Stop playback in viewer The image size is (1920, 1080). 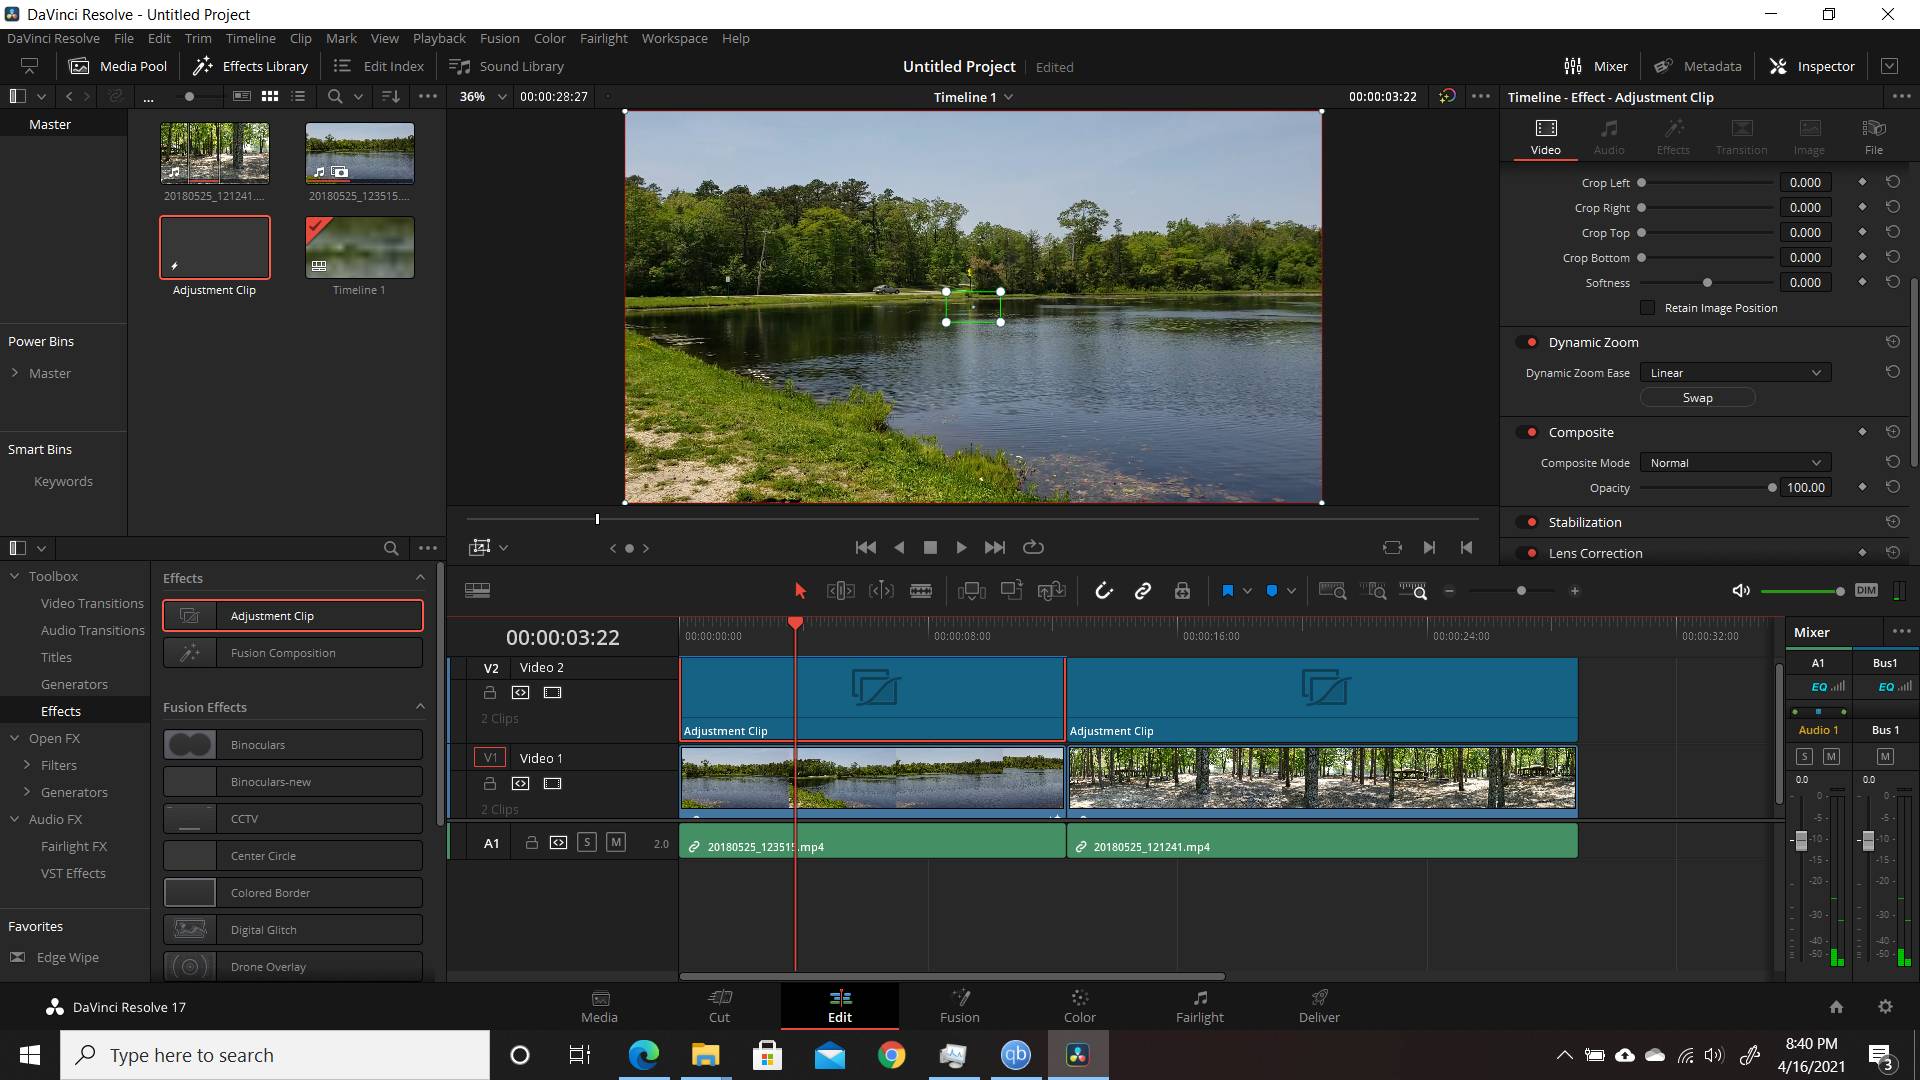930,547
